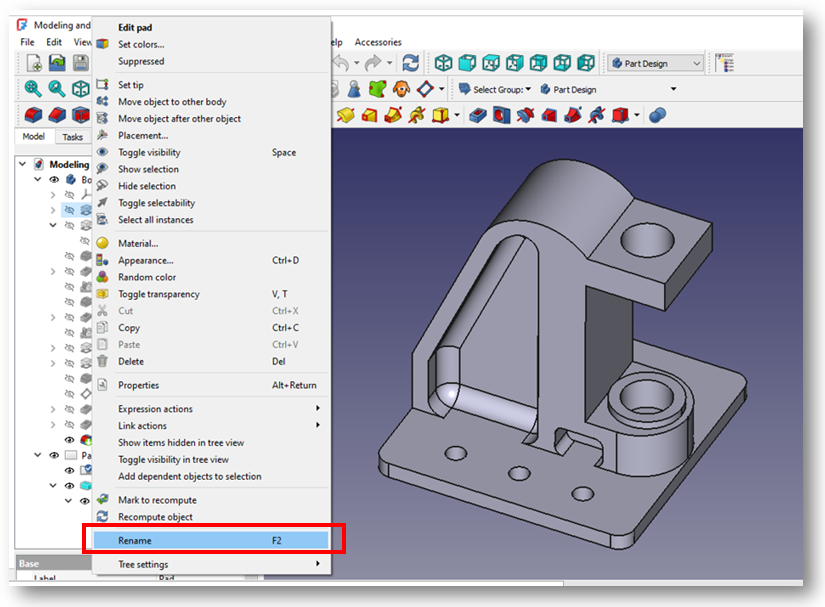
Task: Switch to the Tasks tab
Action: pos(72,137)
